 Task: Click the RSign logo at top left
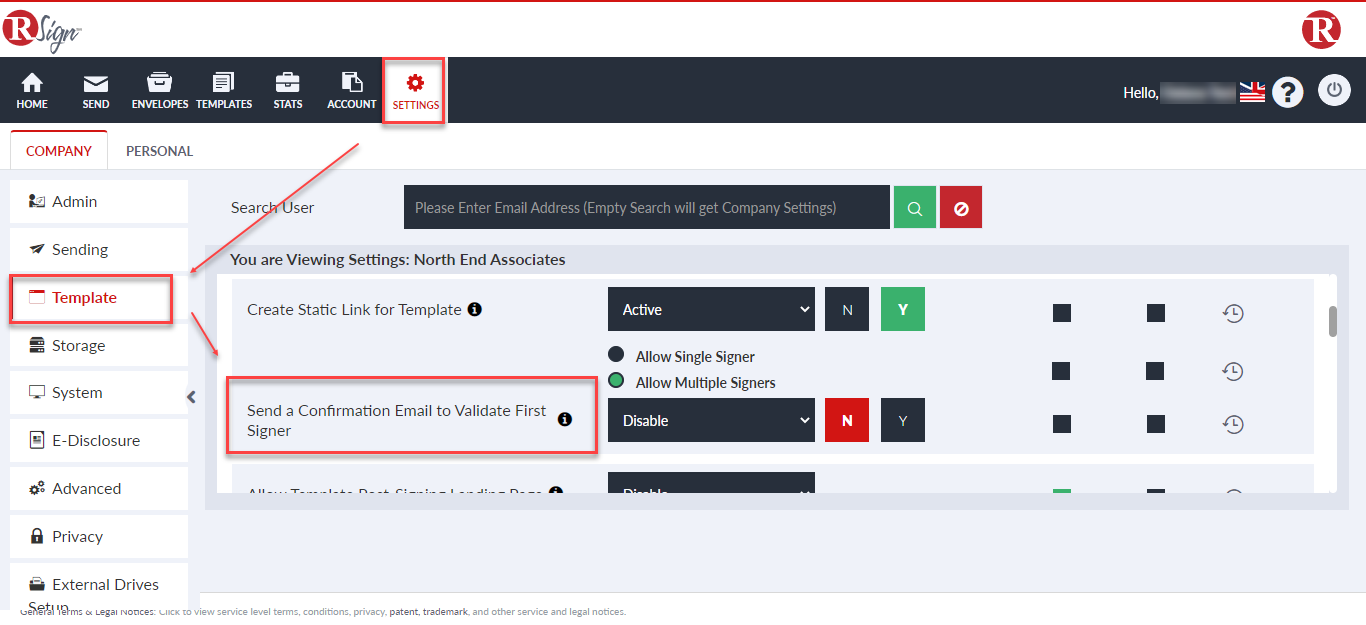[42, 29]
